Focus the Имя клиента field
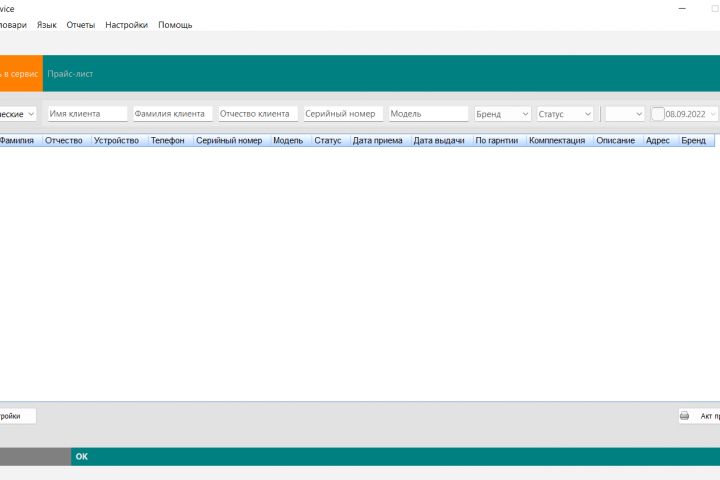 (87, 113)
